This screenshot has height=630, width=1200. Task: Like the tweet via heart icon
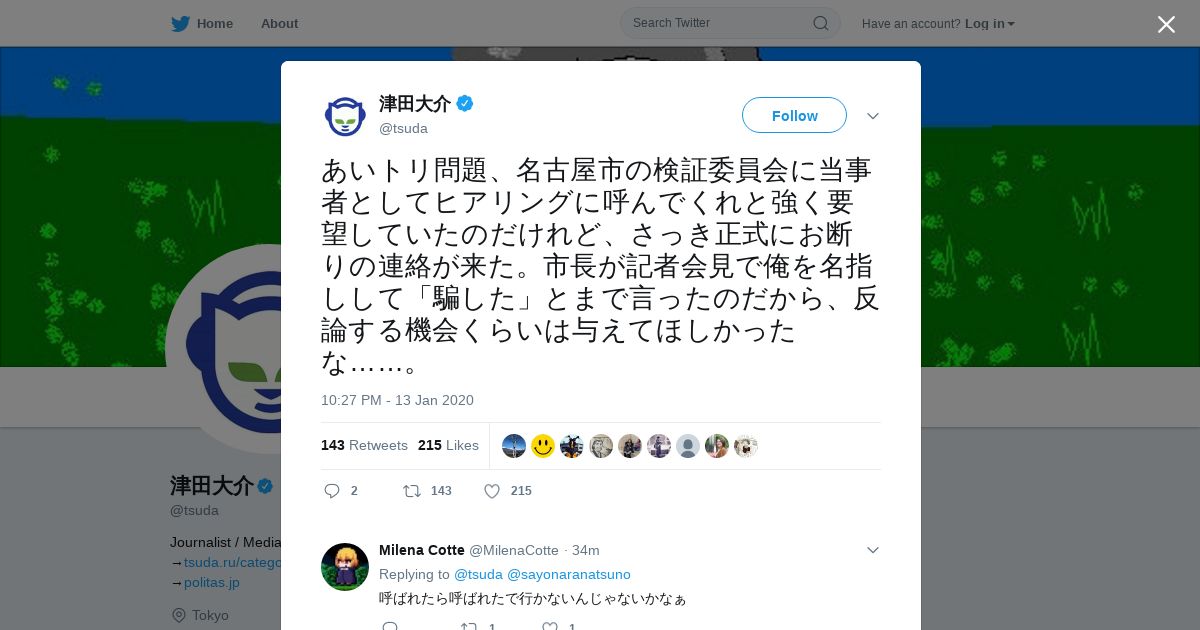[x=492, y=491]
